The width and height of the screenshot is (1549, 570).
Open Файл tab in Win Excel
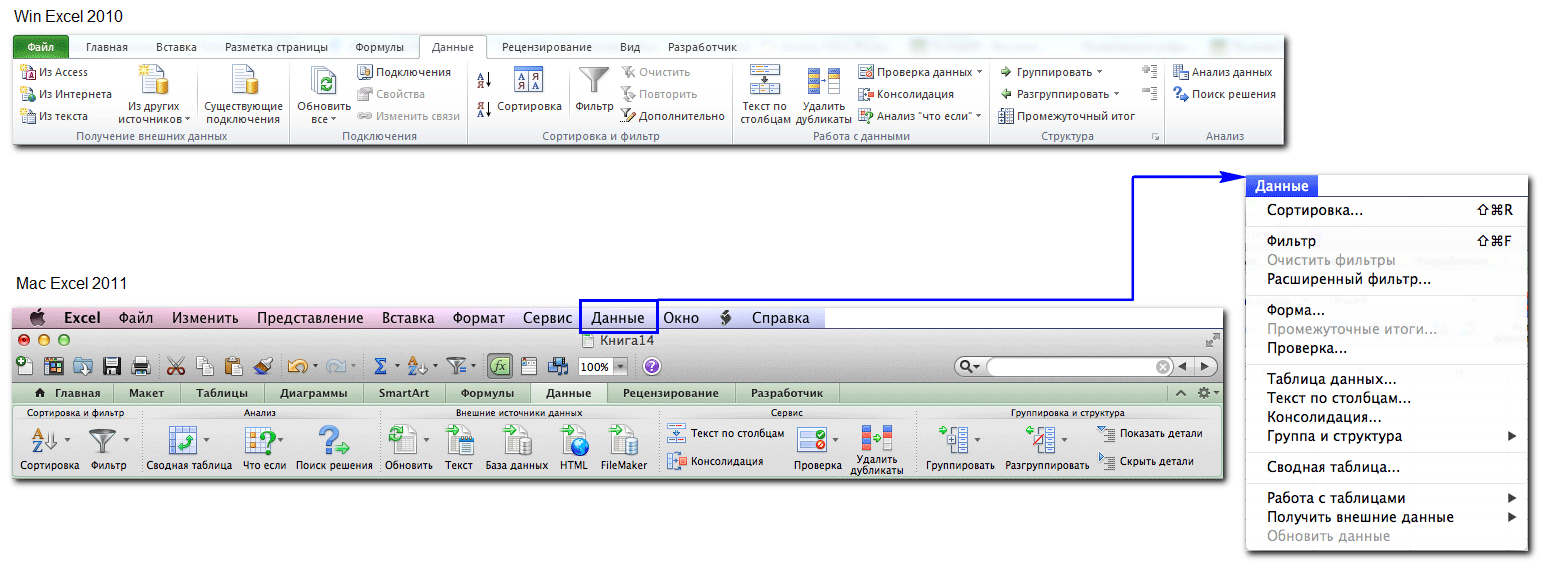(x=41, y=47)
